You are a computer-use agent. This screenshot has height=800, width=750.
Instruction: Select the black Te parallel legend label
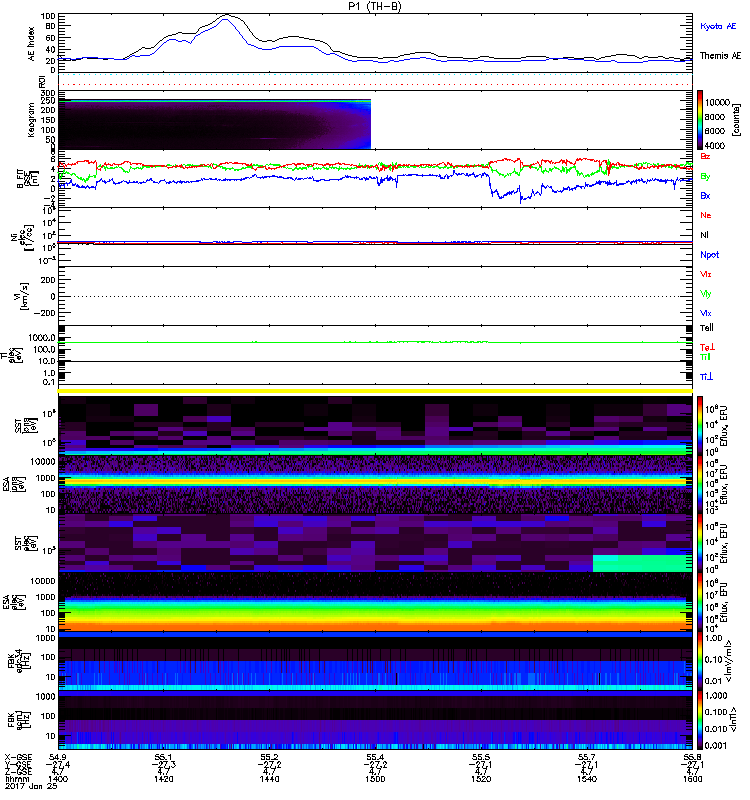click(707, 328)
